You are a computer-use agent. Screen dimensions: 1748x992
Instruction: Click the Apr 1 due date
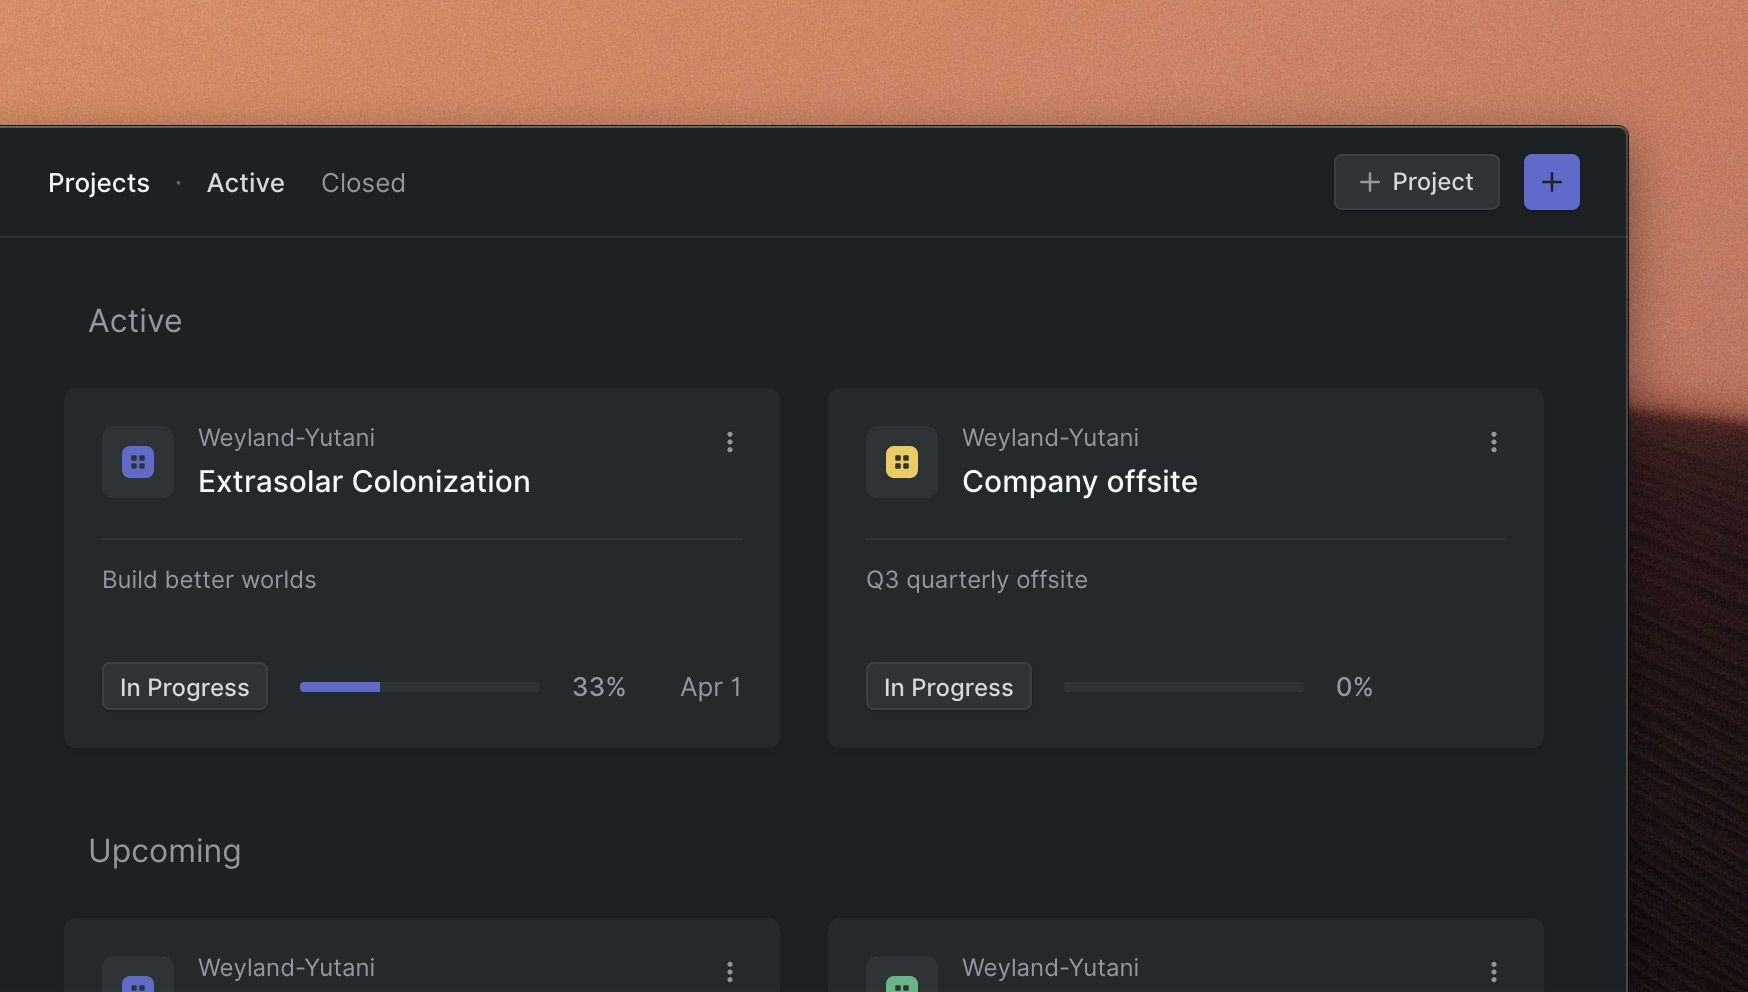(711, 687)
